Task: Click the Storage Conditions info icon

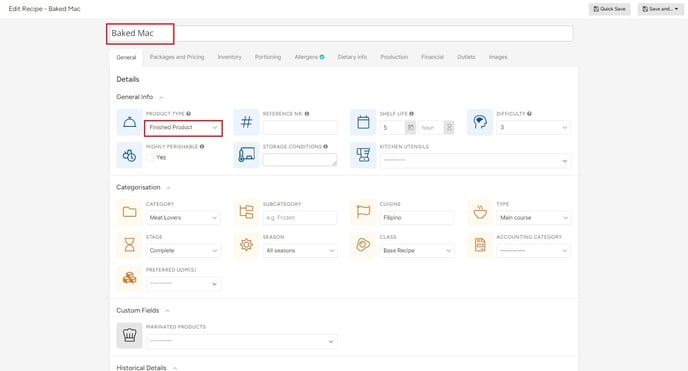Action: (326, 146)
